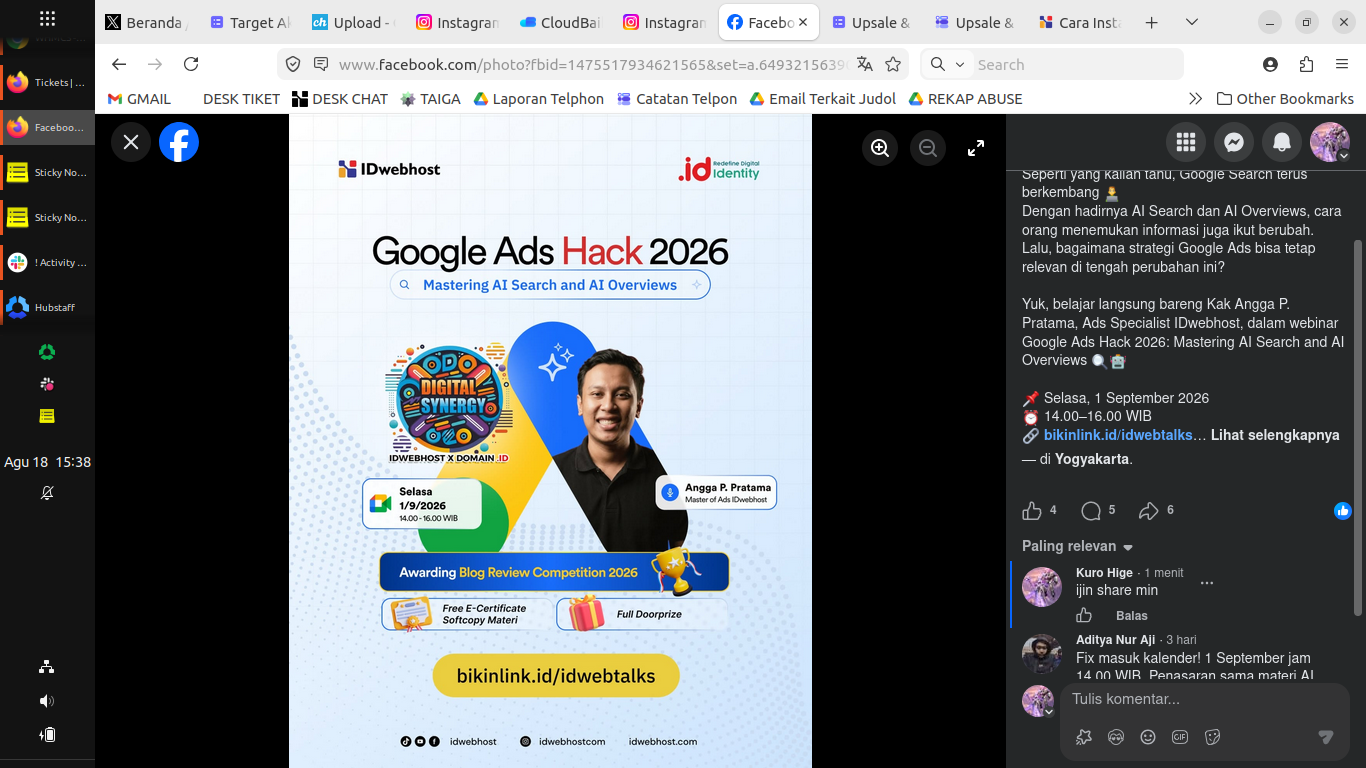Reload the current page

click(191, 64)
